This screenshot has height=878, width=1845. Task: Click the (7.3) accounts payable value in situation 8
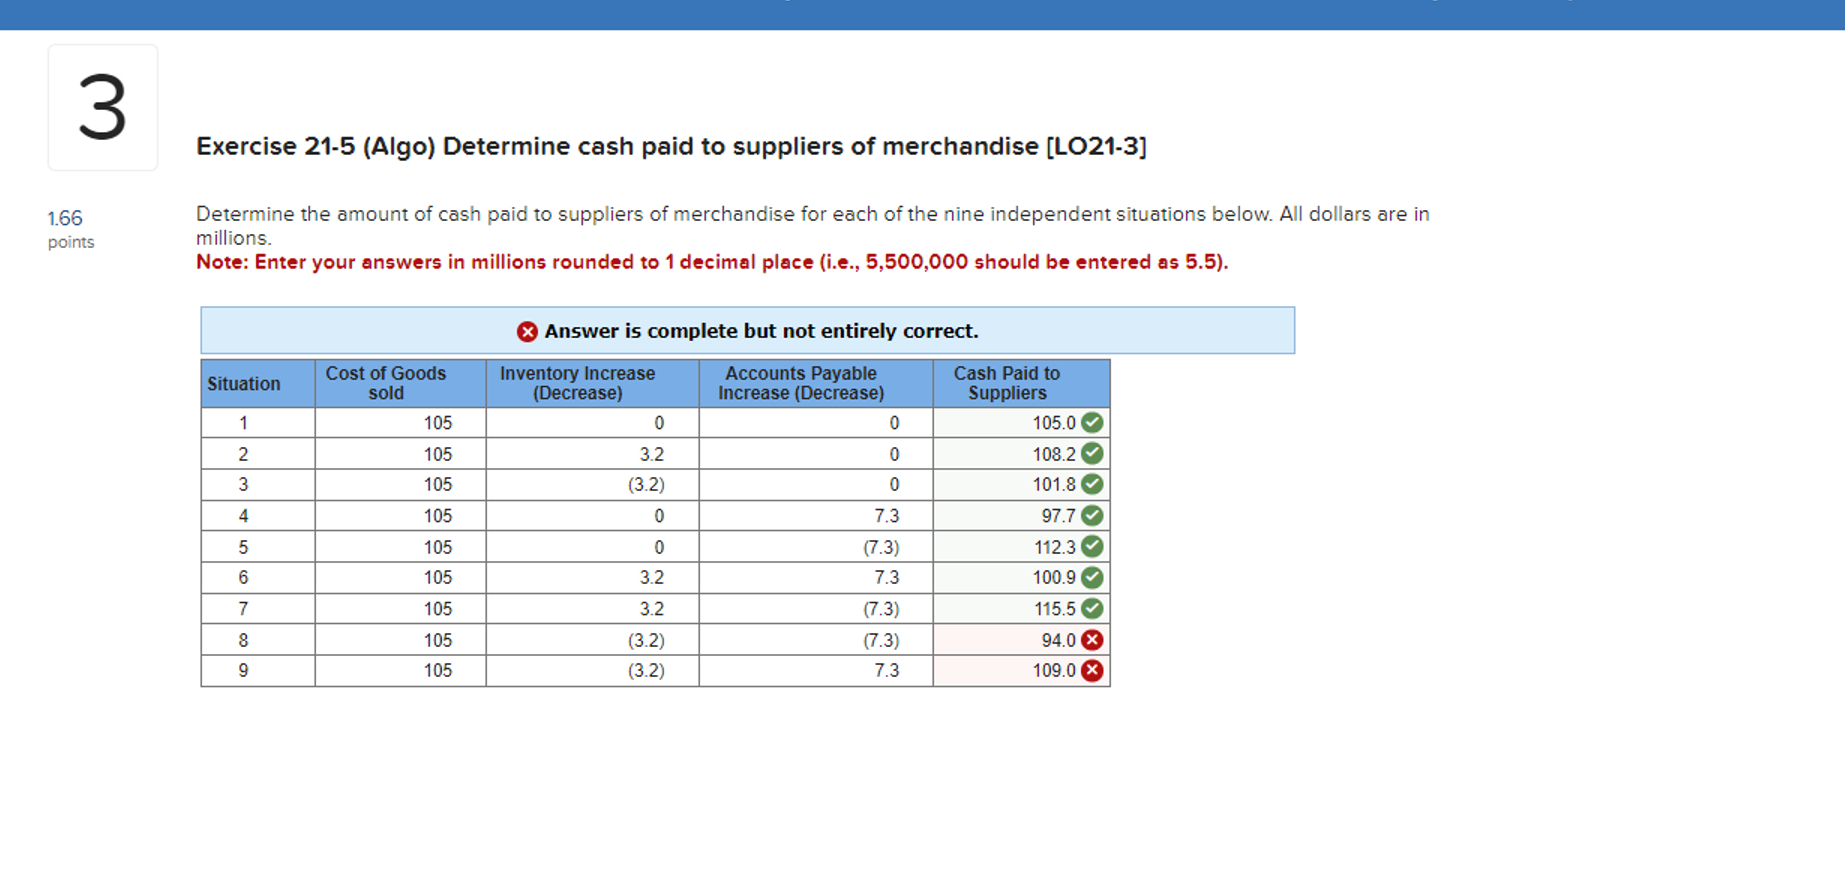coord(881,640)
